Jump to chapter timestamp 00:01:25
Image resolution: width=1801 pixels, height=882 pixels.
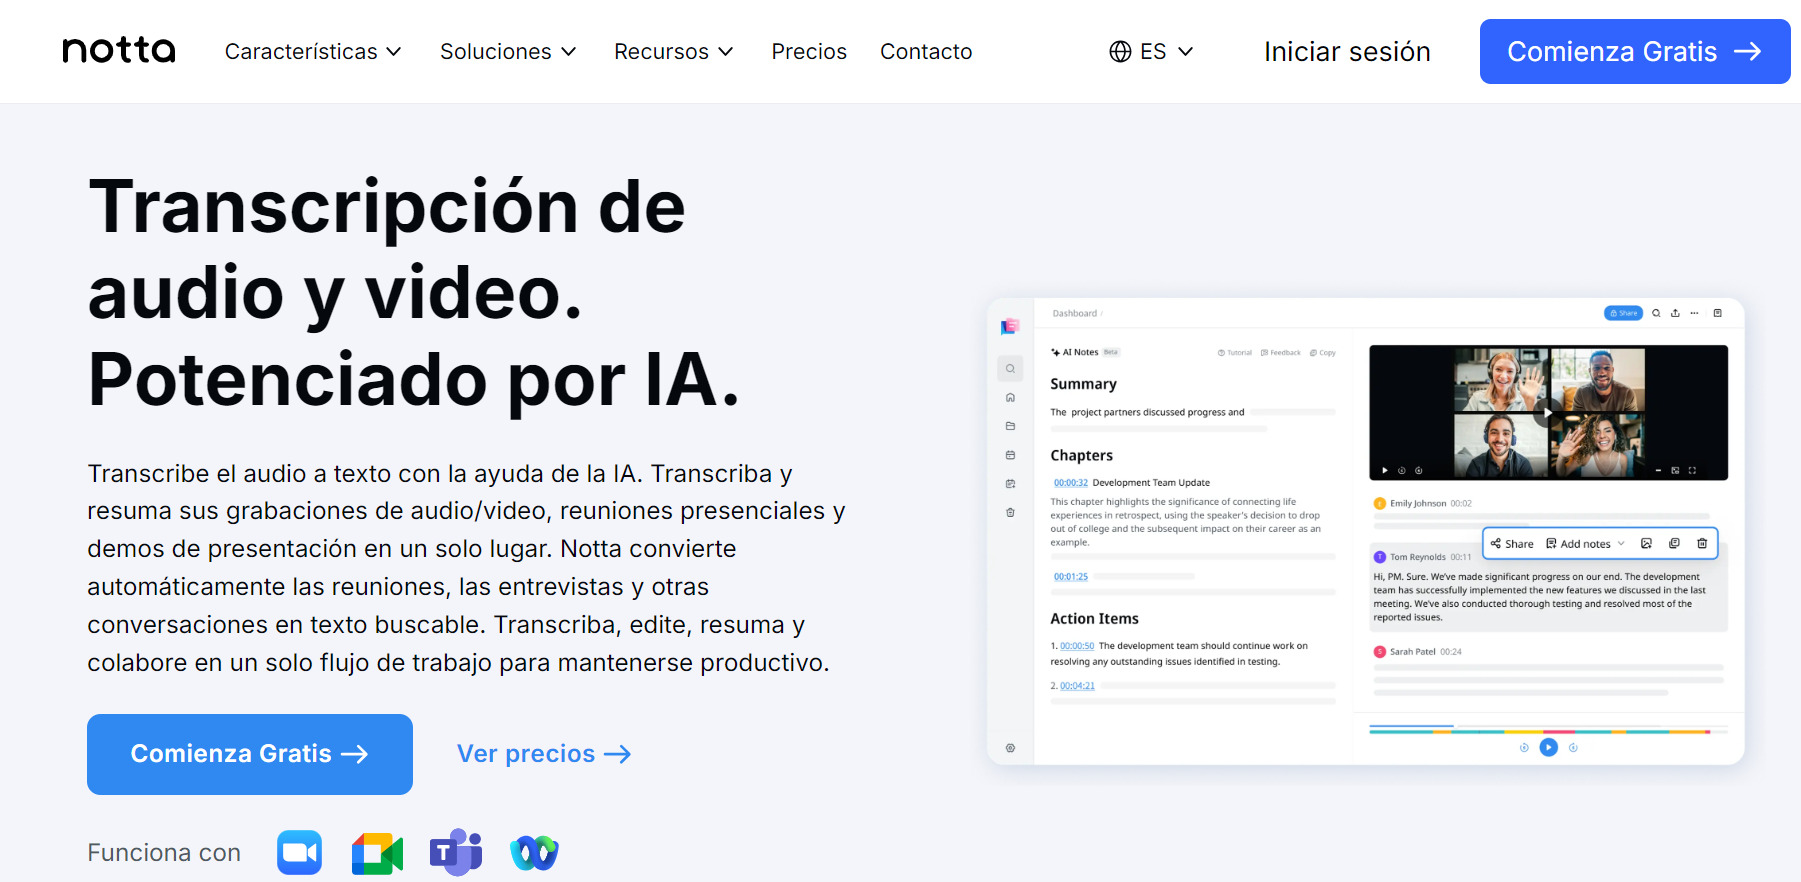pos(1071,577)
